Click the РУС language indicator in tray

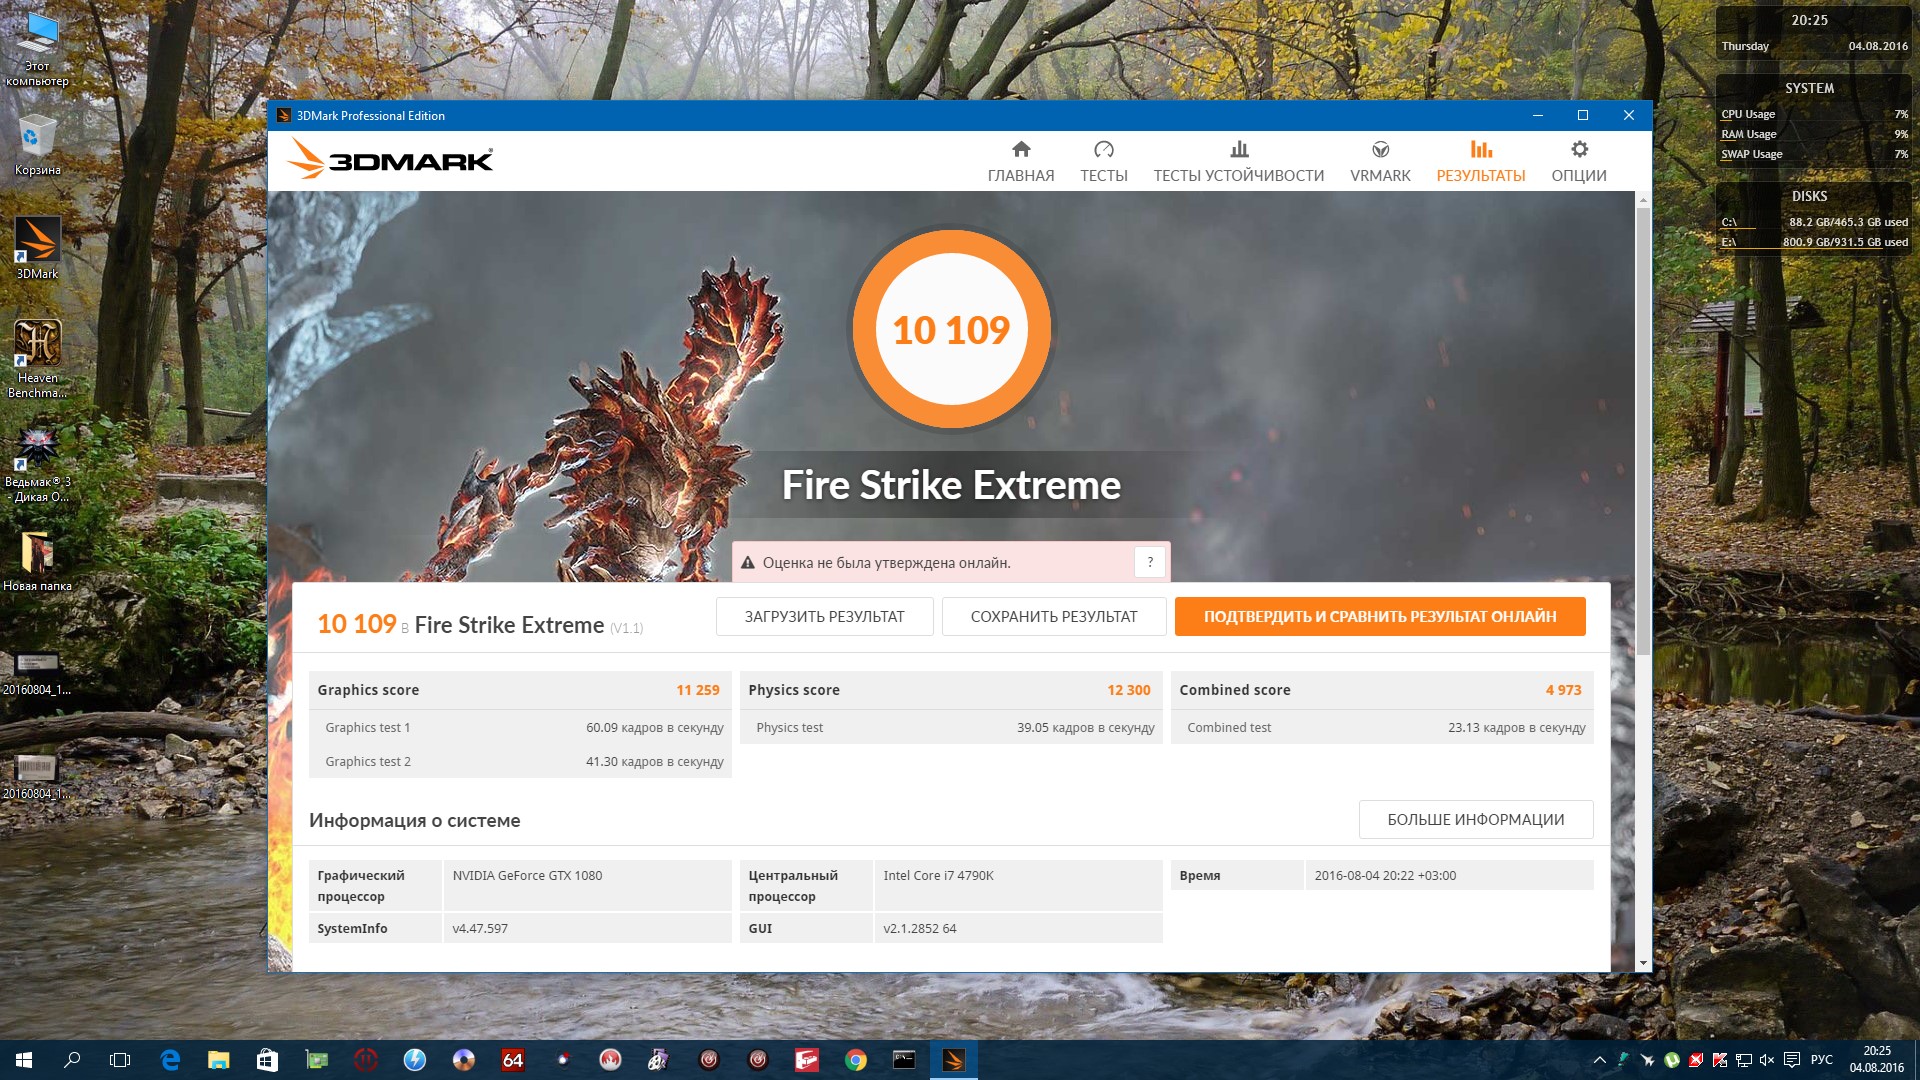pos(1821,1060)
